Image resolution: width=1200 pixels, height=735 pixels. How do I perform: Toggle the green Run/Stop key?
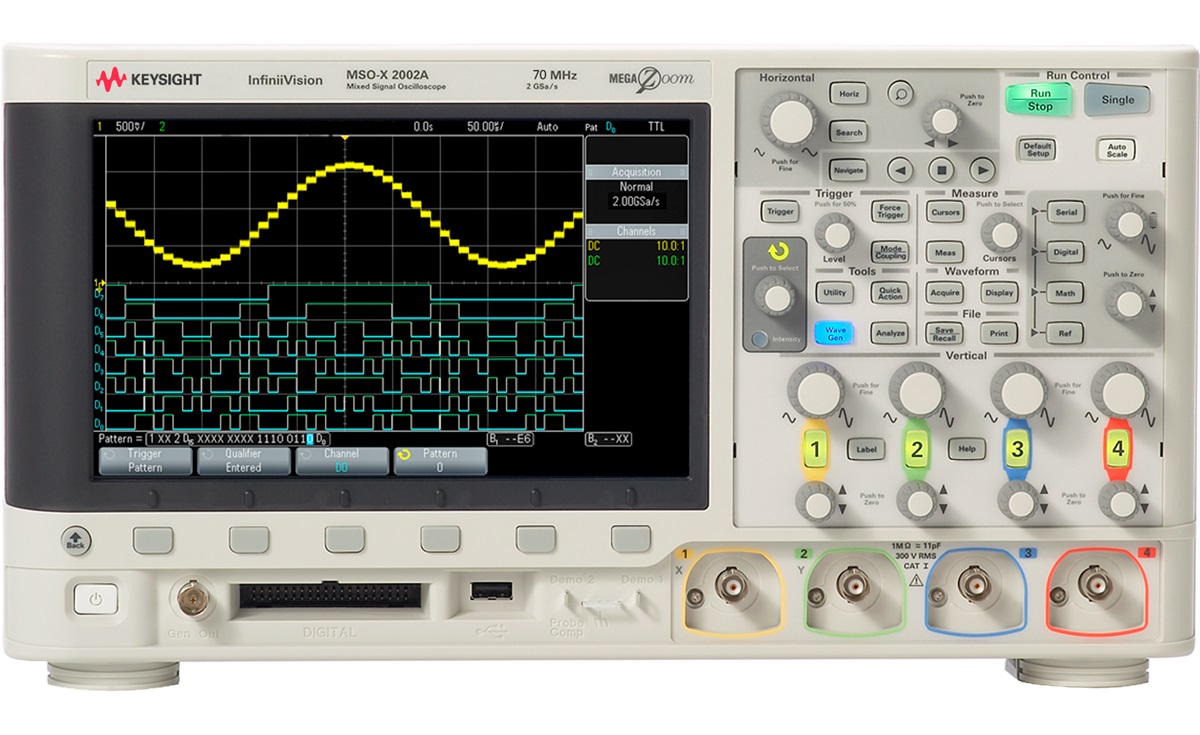point(1040,99)
